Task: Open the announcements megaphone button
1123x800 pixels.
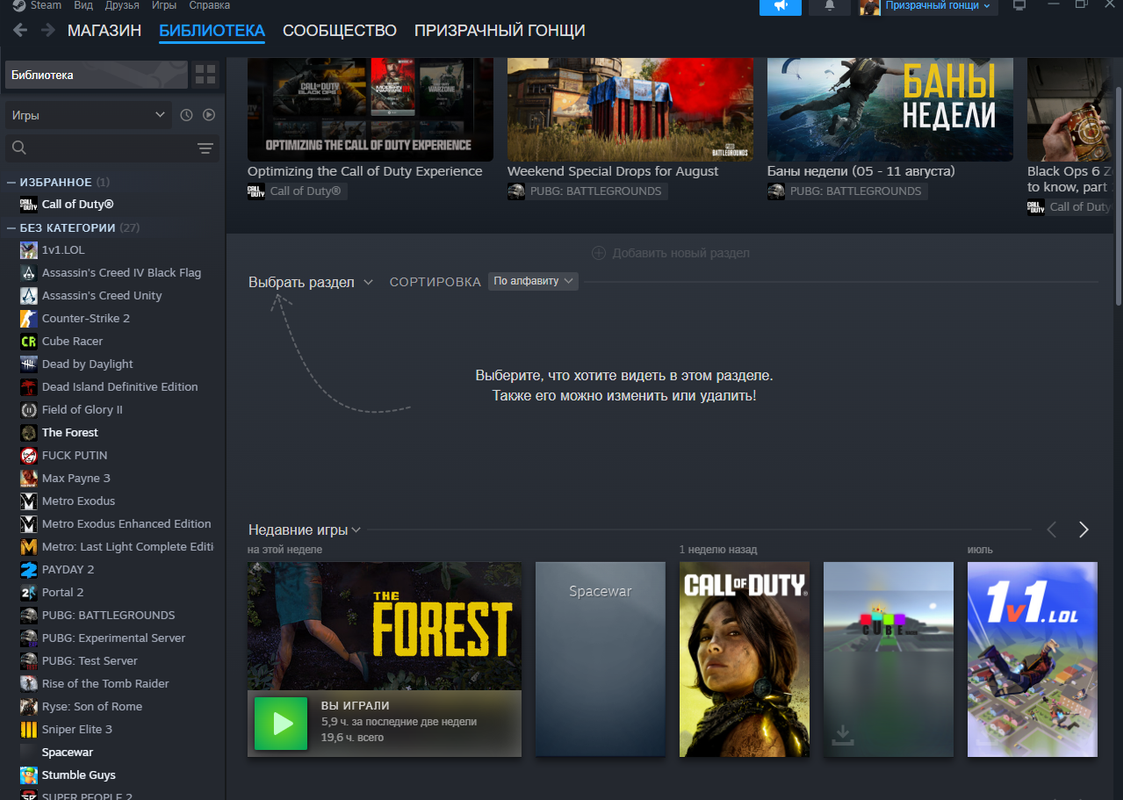Action: coord(780,6)
